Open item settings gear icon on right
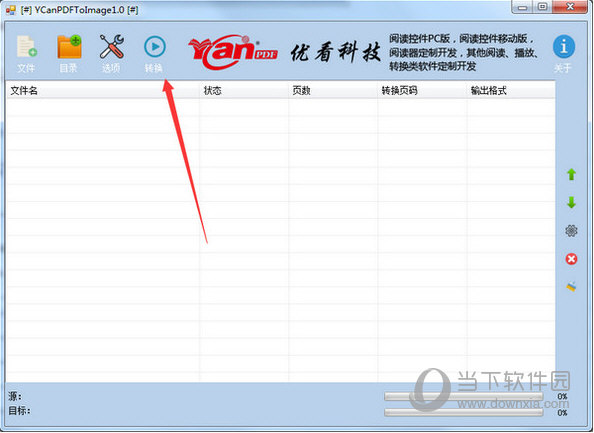 click(x=571, y=231)
